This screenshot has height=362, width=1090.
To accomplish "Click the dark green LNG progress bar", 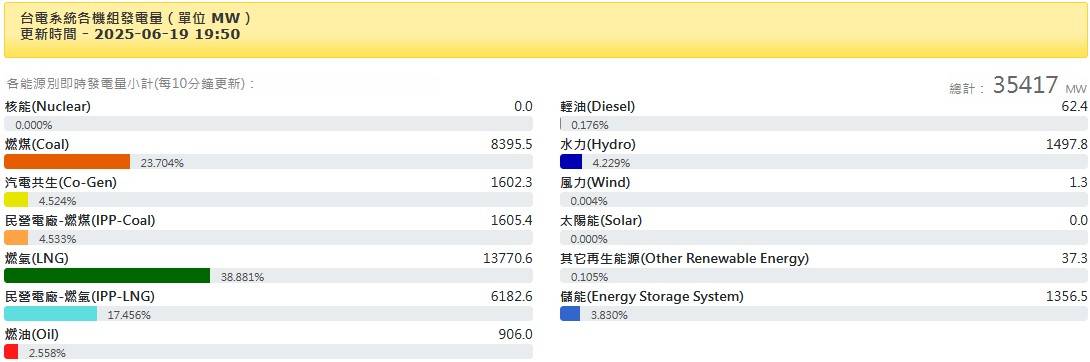I will pos(107,276).
